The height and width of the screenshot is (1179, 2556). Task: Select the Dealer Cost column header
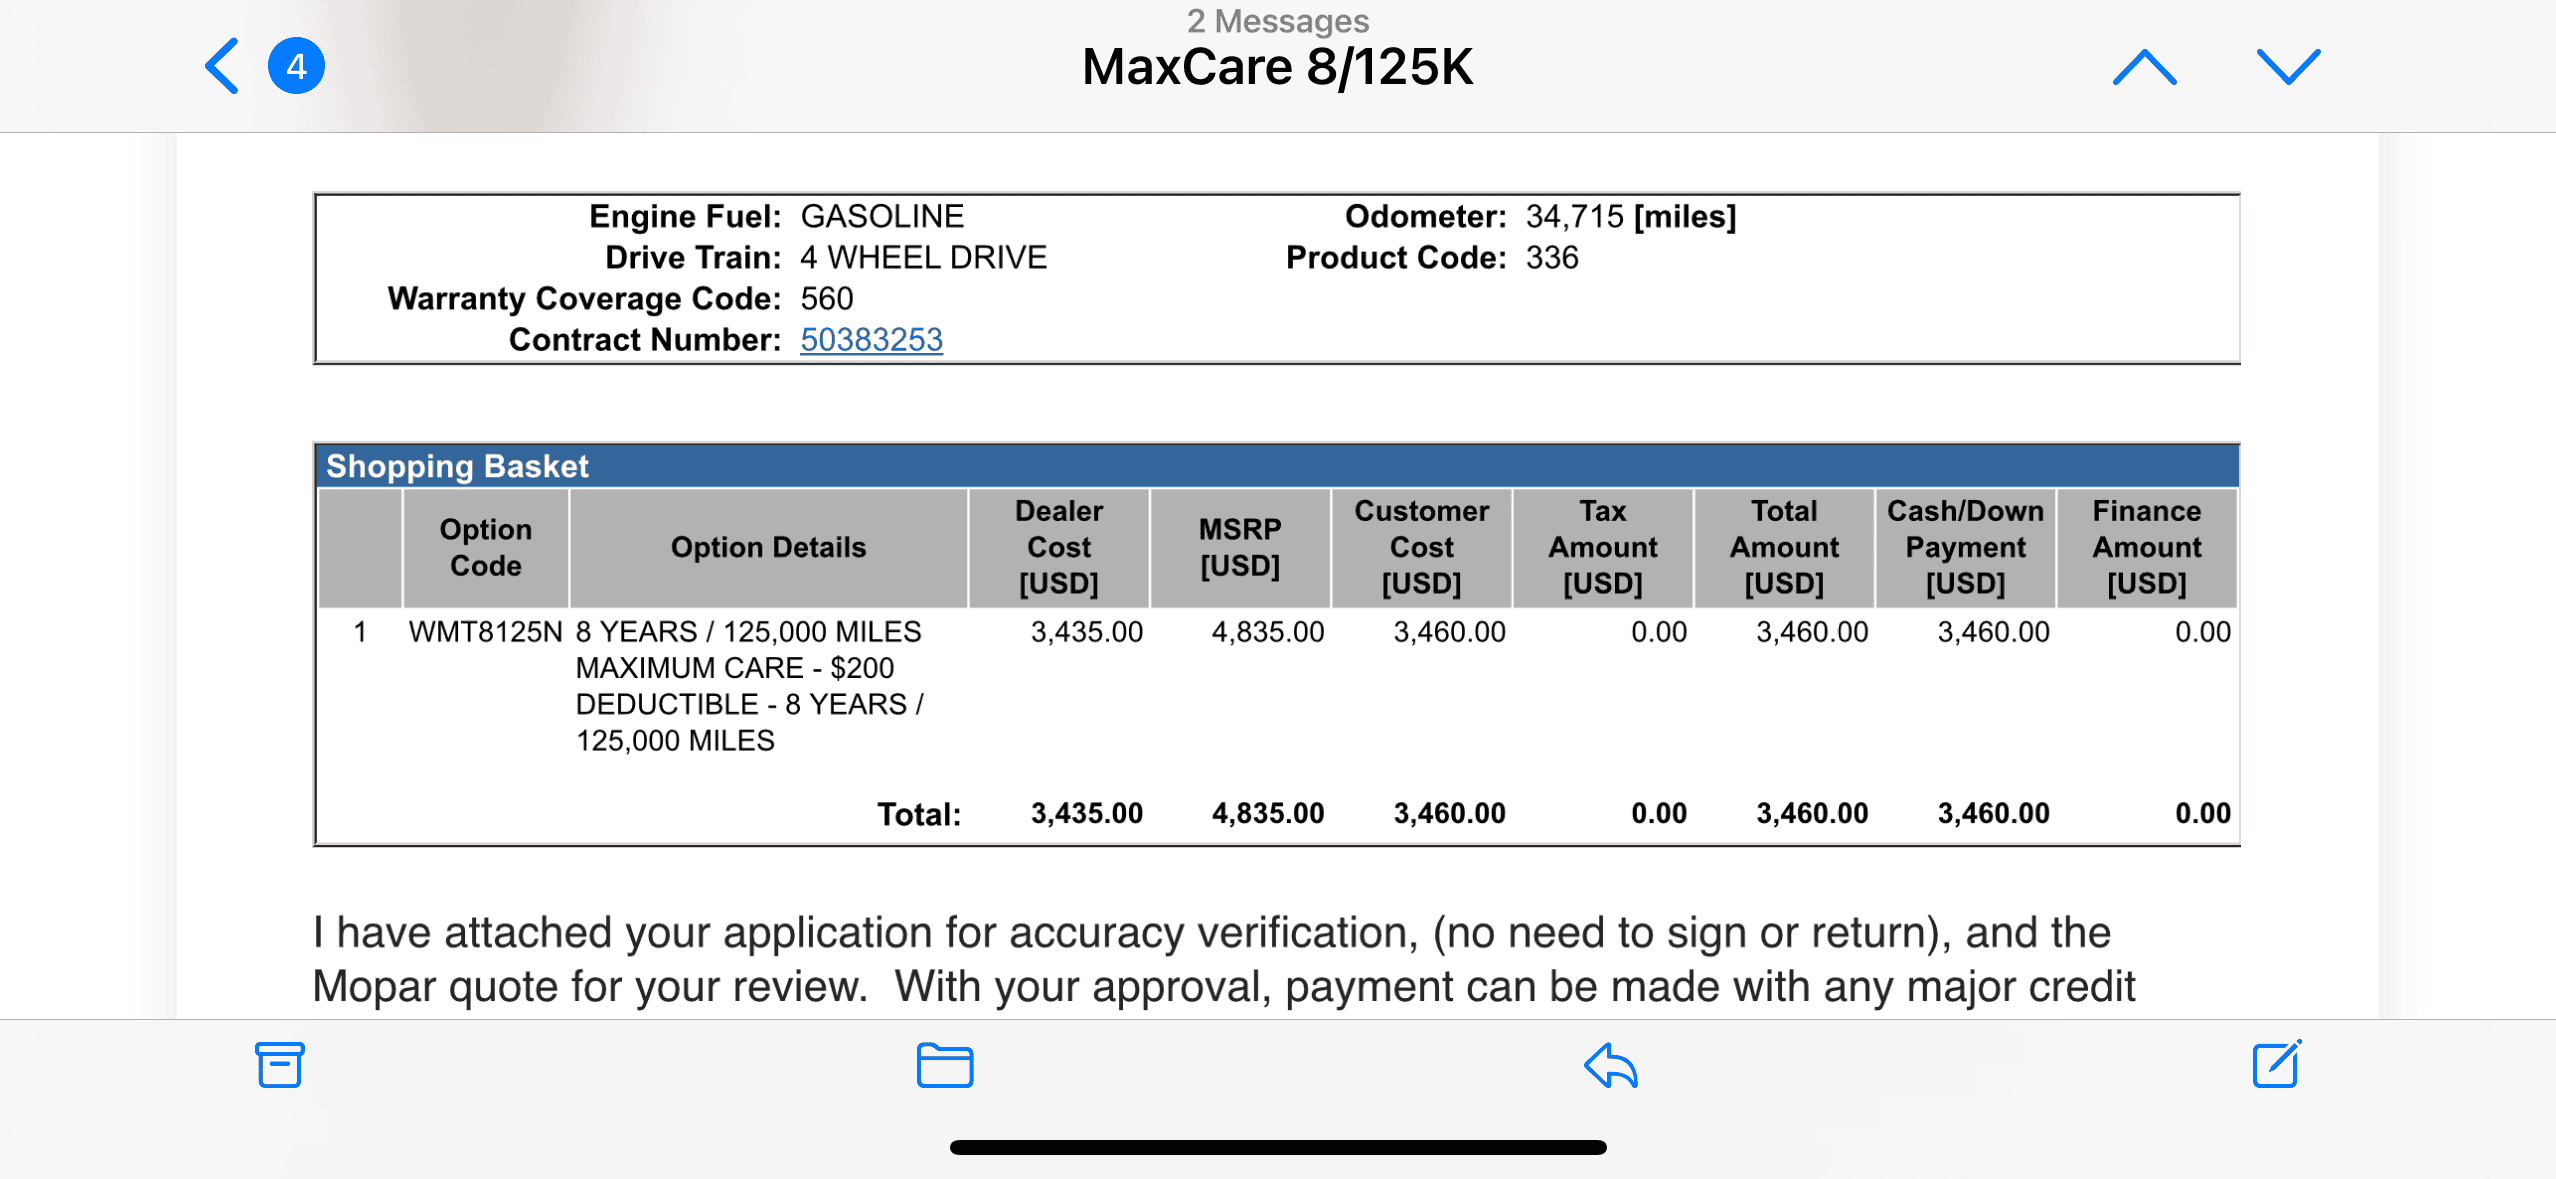click(1059, 547)
